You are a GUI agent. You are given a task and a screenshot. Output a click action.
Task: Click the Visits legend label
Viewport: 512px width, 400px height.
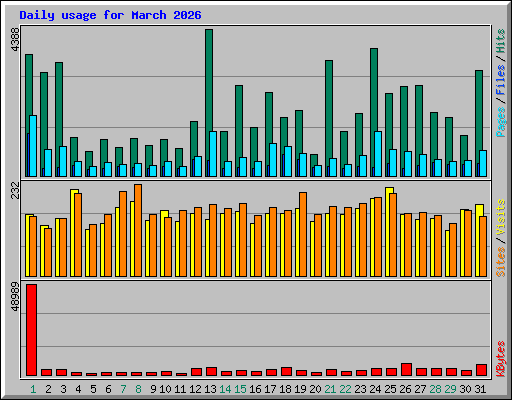(x=501, y=218)
